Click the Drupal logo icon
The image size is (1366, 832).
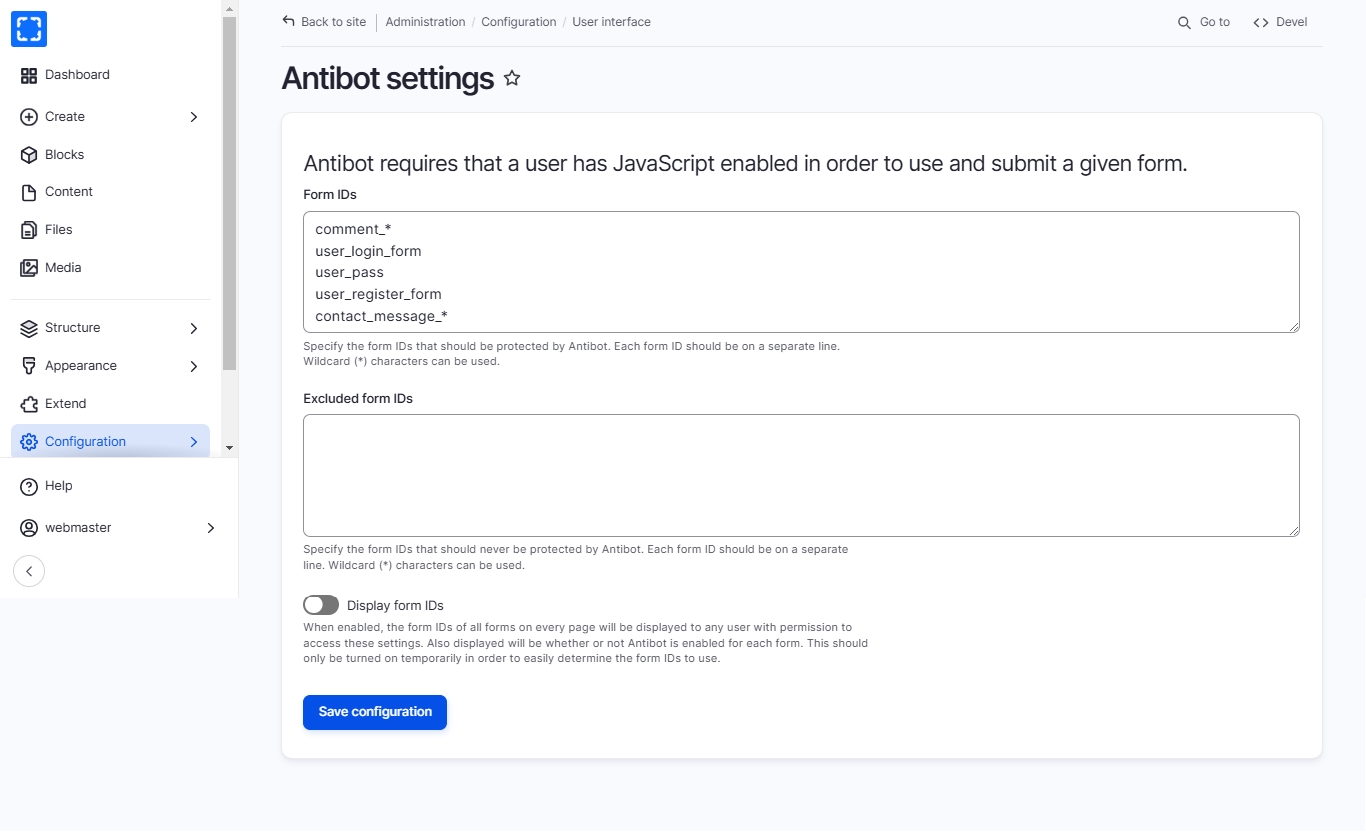click(x=29, y=29)
